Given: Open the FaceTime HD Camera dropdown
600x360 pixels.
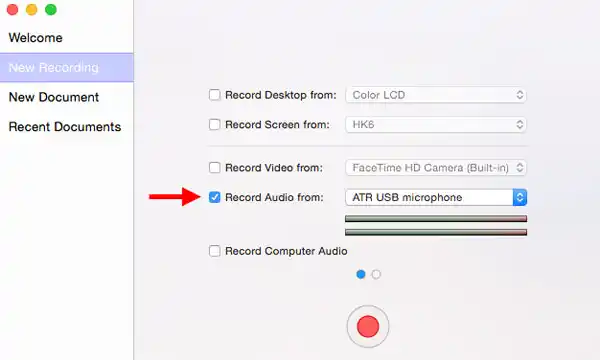Looking at the screenshot, I should pyautogui.click(x=436, y=168).
